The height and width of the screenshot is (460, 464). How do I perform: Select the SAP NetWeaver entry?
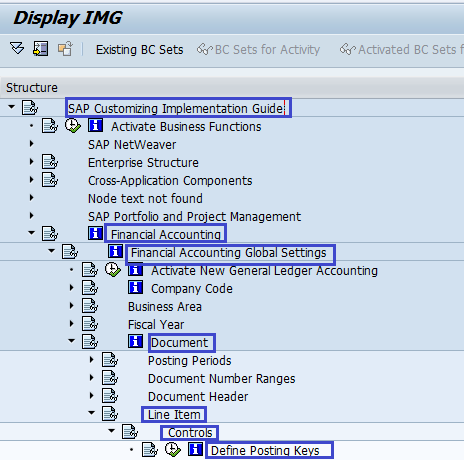point(132,145)
